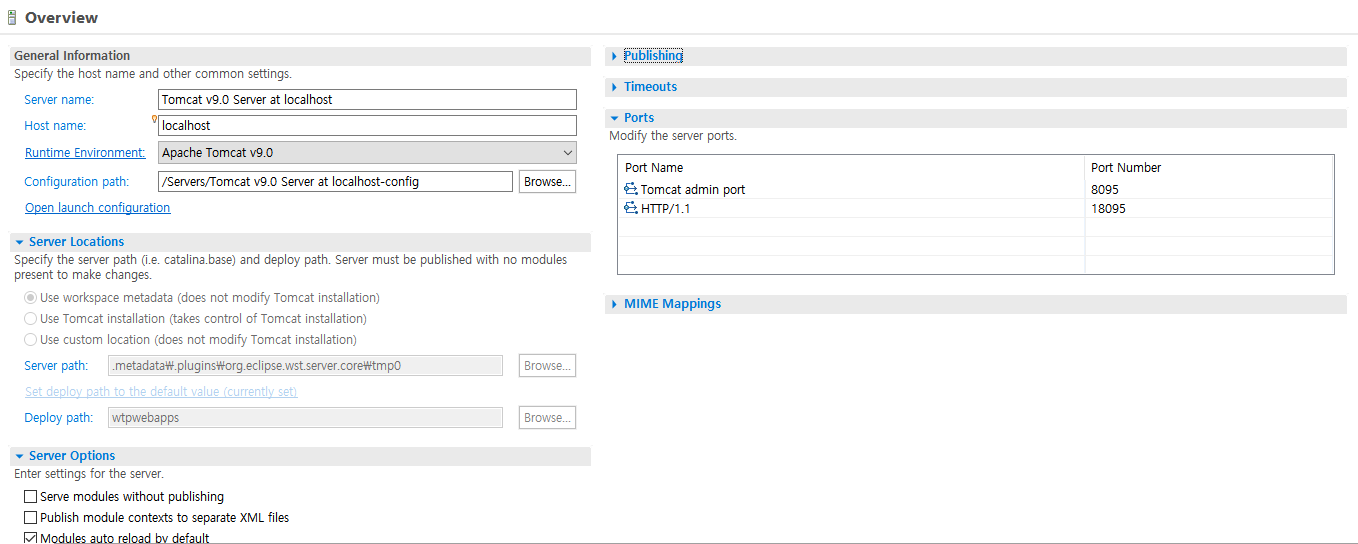1358x544 pixels.
Task: Click the Deploy path wtpwebapps field
Action: pyautogui.click(x=305, y=418)
